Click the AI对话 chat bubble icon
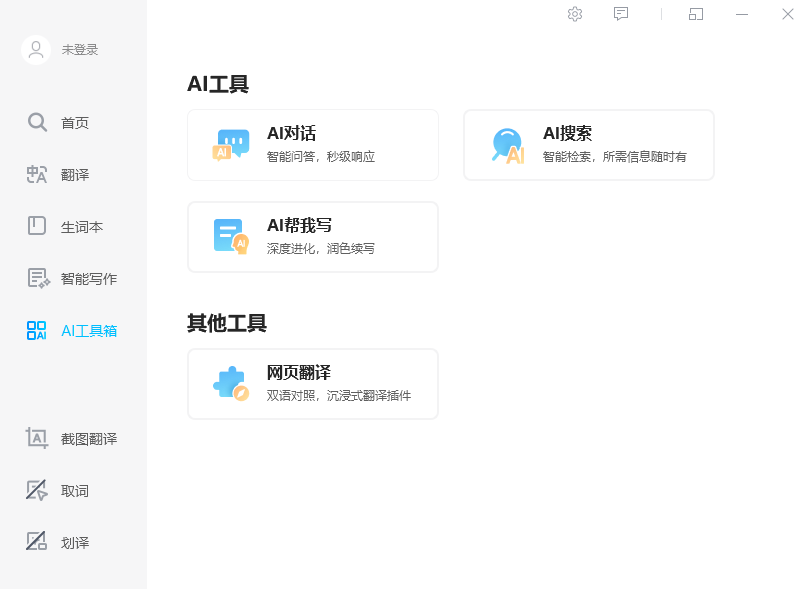The image size is (810, 589). tap(231, 145)
